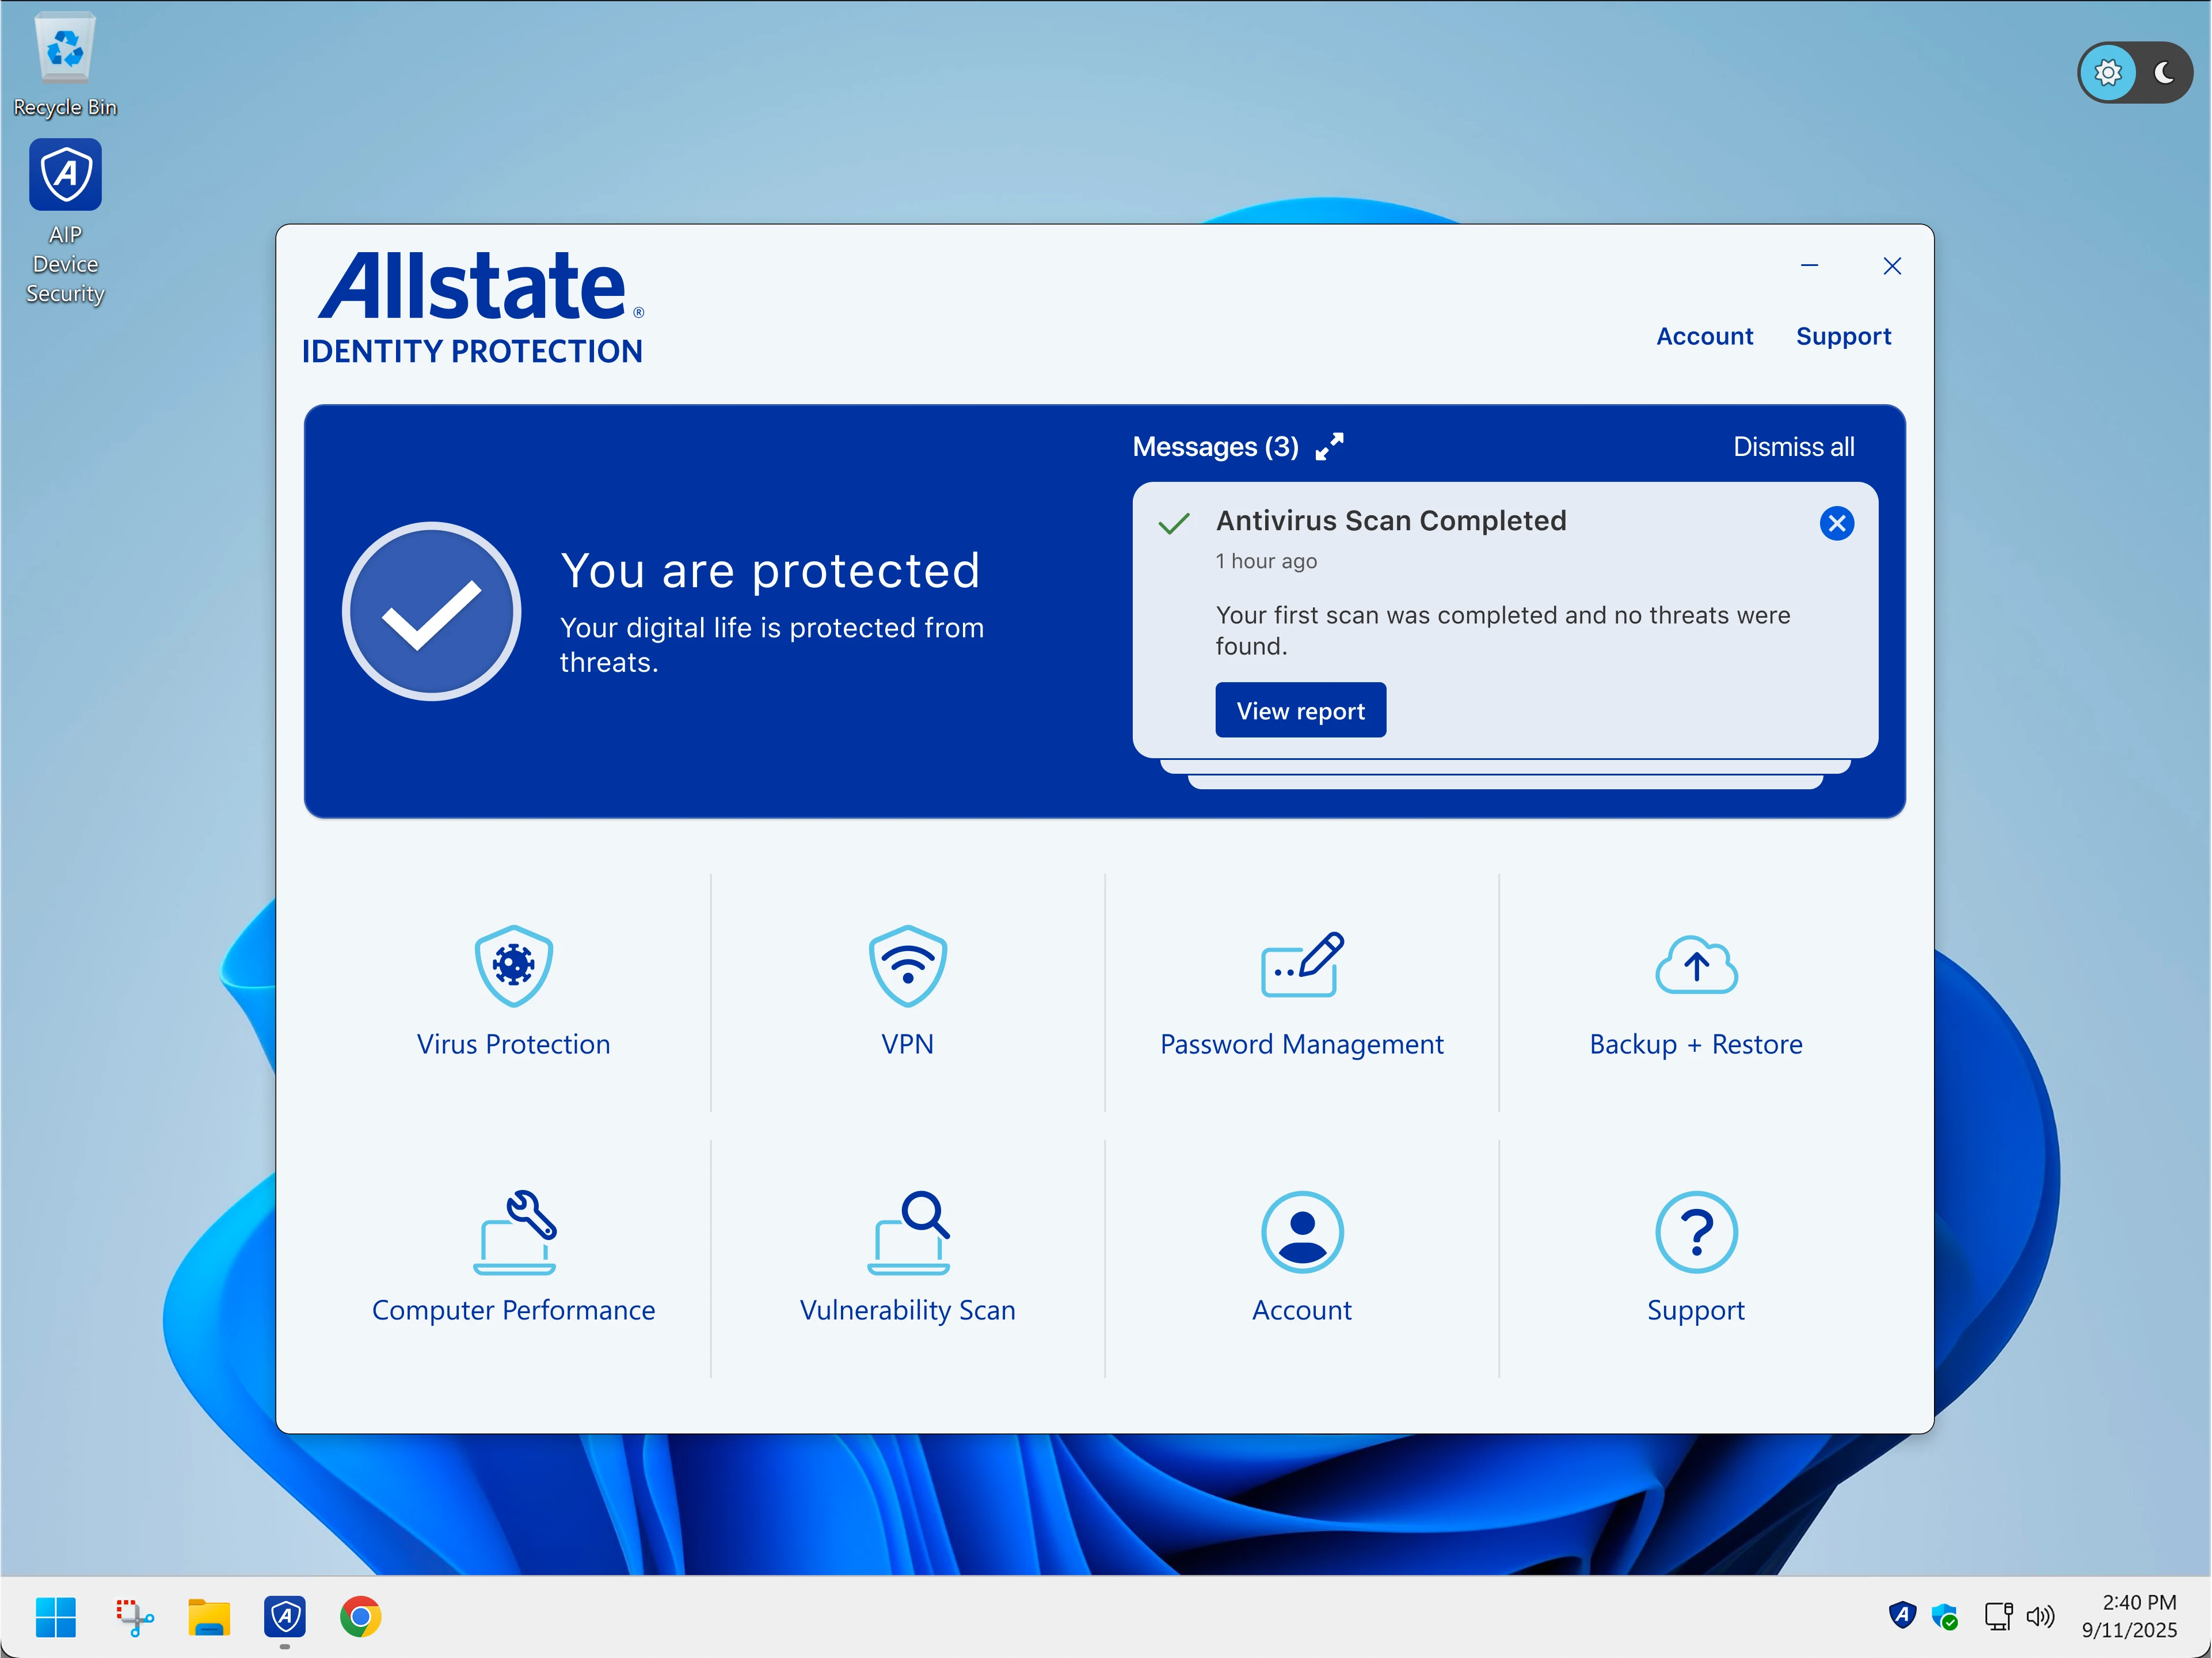Dismiss the Antivirus Scan Completed message
The height and width of the screenshot is (1658, 2212).
pos(1836,523)
